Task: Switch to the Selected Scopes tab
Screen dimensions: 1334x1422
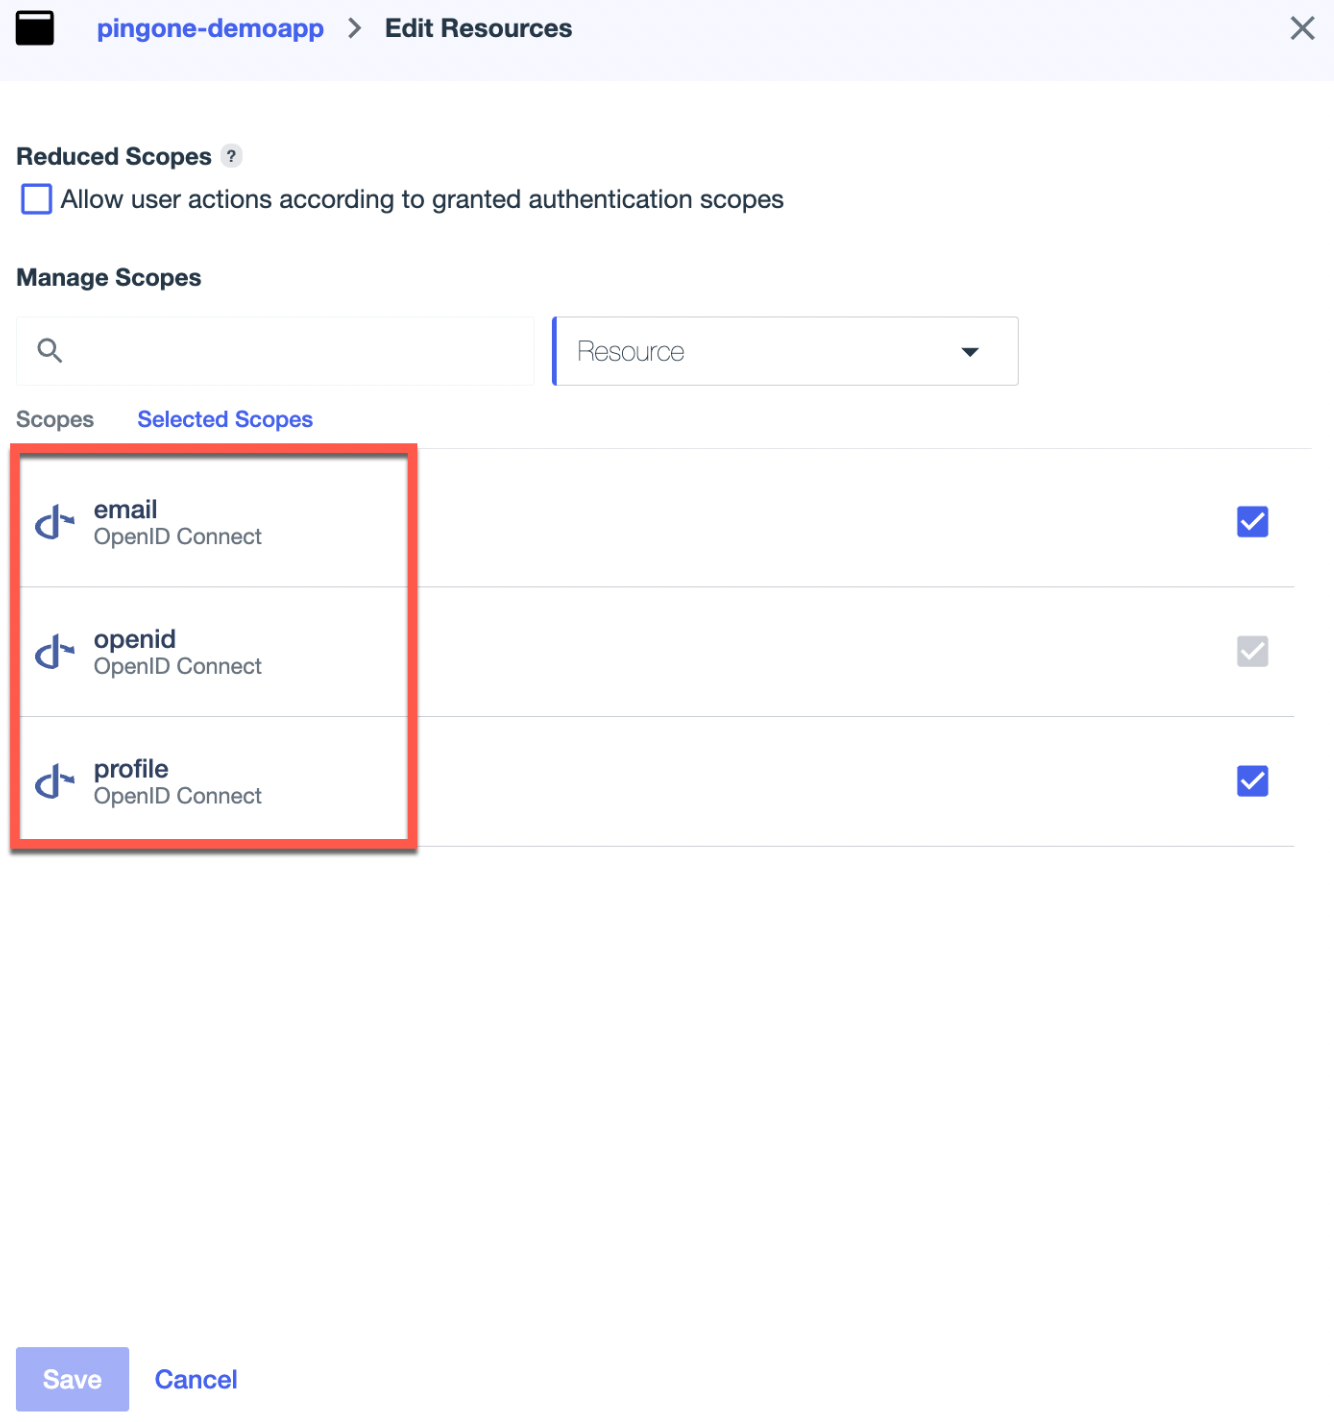Action: pos(225,419)
